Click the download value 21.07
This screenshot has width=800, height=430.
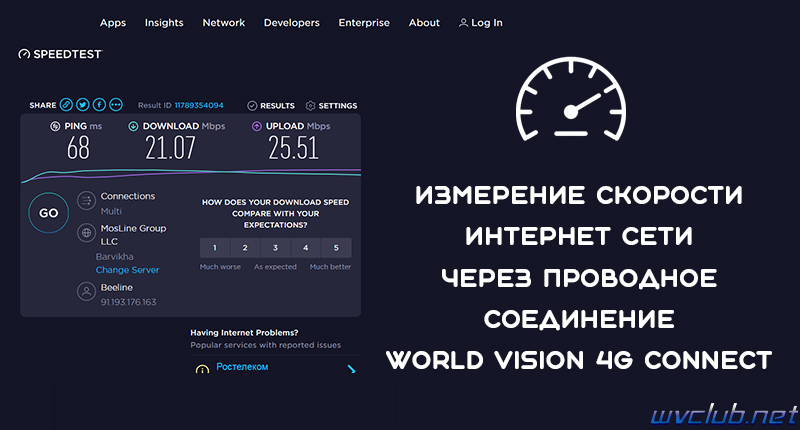click(x=170, y=148)
